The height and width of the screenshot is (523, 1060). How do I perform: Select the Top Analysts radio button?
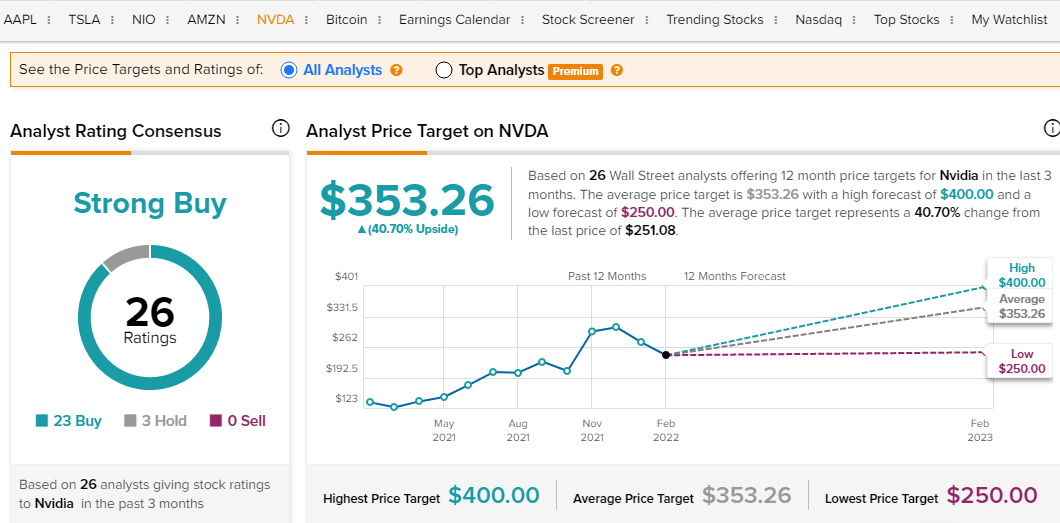[x=443, y=70]
